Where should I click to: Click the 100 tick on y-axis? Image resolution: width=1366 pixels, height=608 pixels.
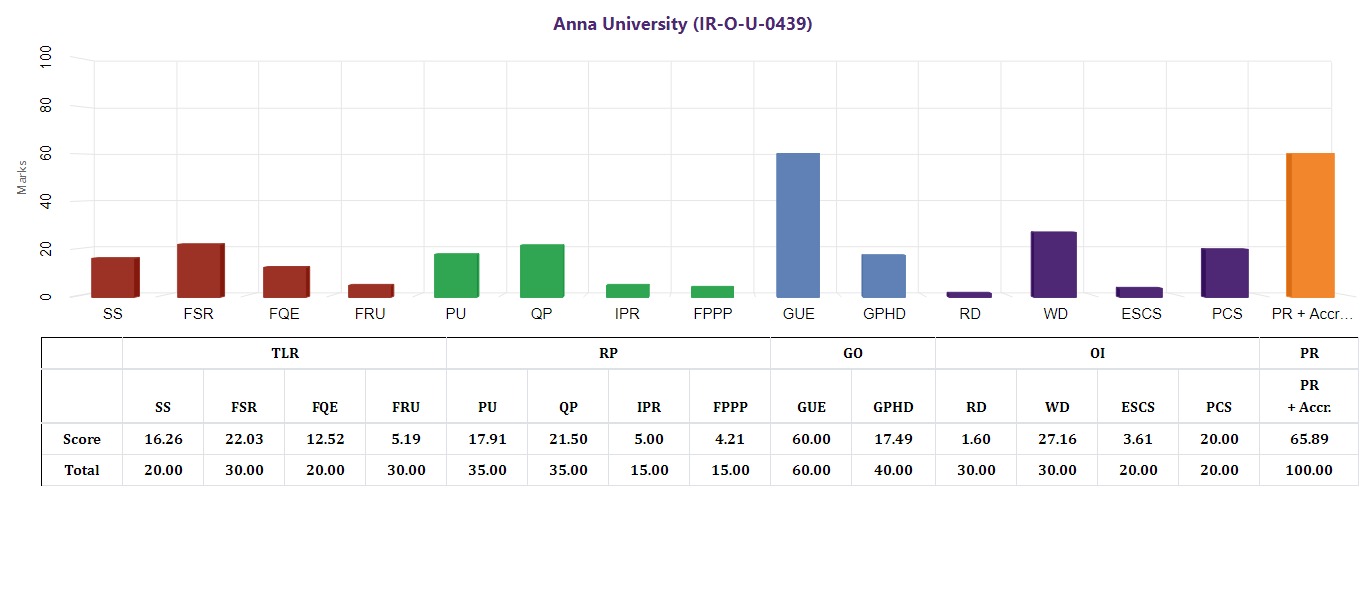(47, 58)
